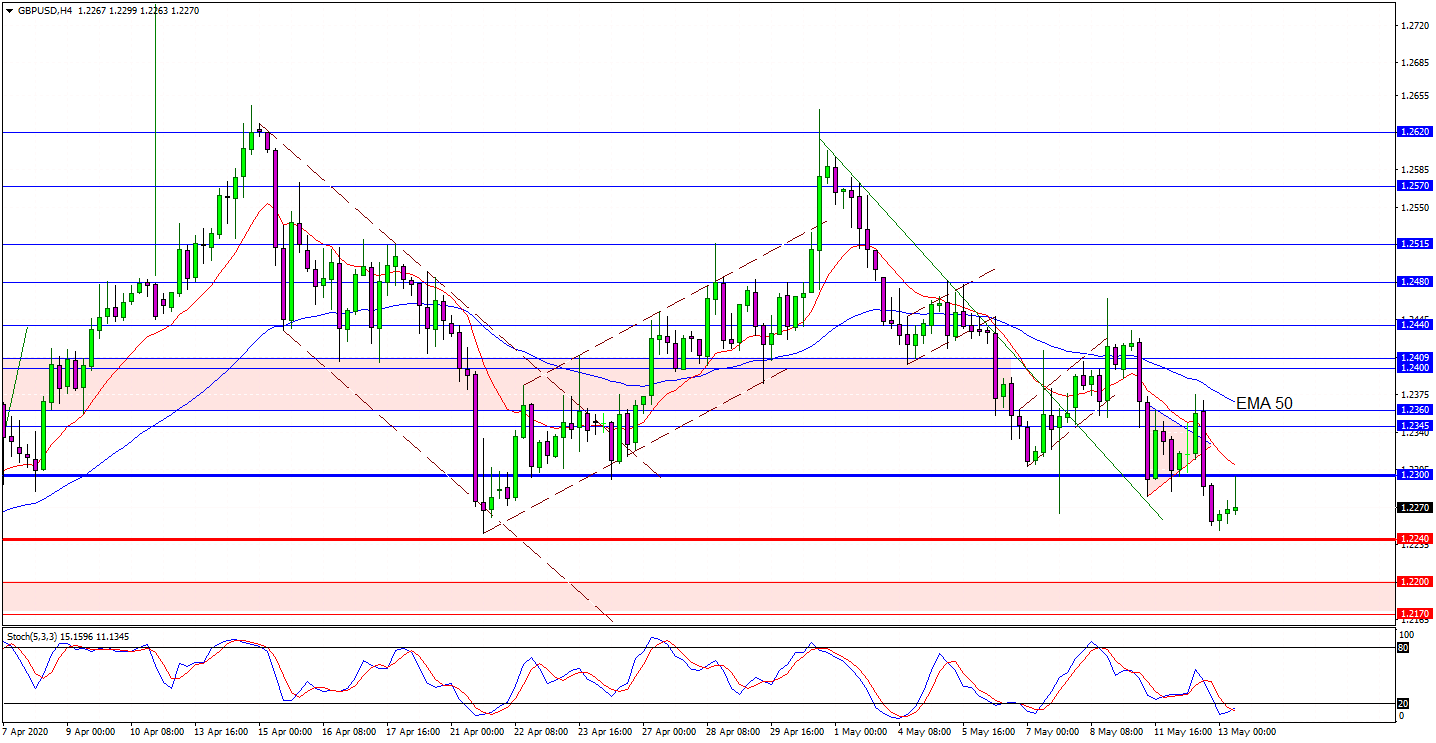This screenshot has width=1436, height=743.
Task: Click the 1.2585 price axis value
Action: point(1414,171)
